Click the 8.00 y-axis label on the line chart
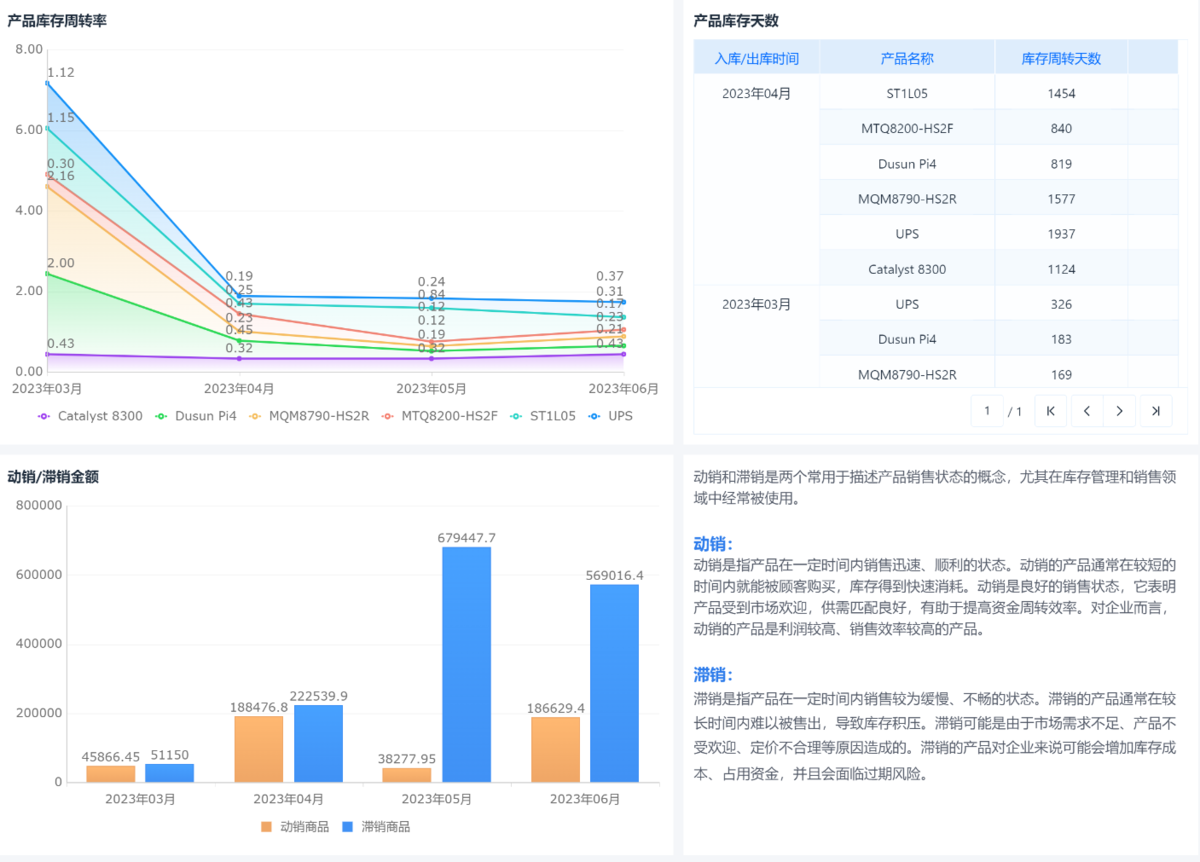 [29, 49]
